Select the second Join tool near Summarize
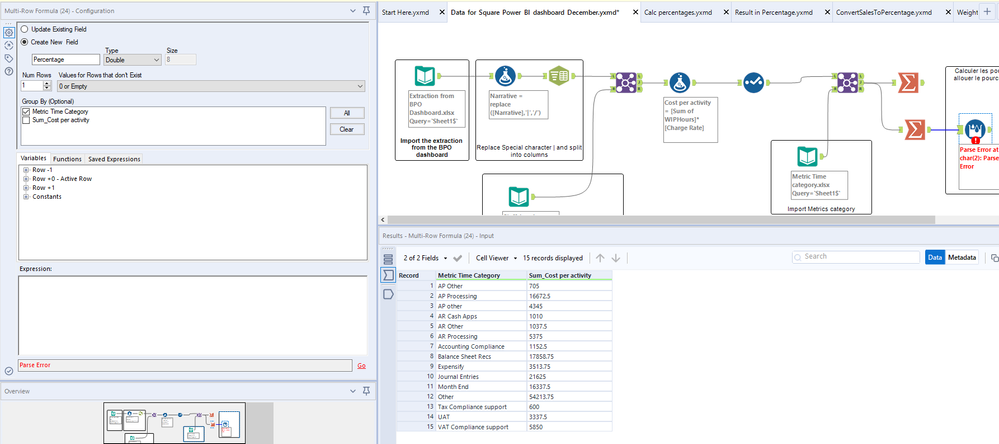Image resolution: width=999 pixels, height=444 pixels. click(x=846, y=82)
